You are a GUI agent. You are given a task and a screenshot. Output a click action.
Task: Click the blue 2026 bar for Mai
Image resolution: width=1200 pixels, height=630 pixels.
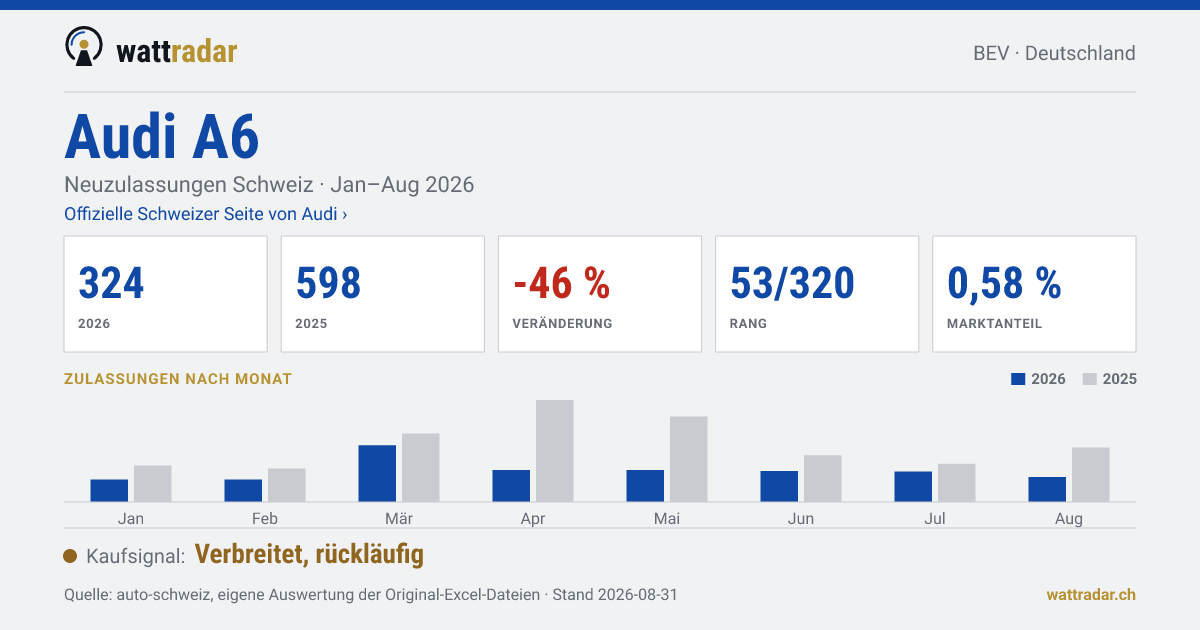pyautogui.click(x=645, y=485)
